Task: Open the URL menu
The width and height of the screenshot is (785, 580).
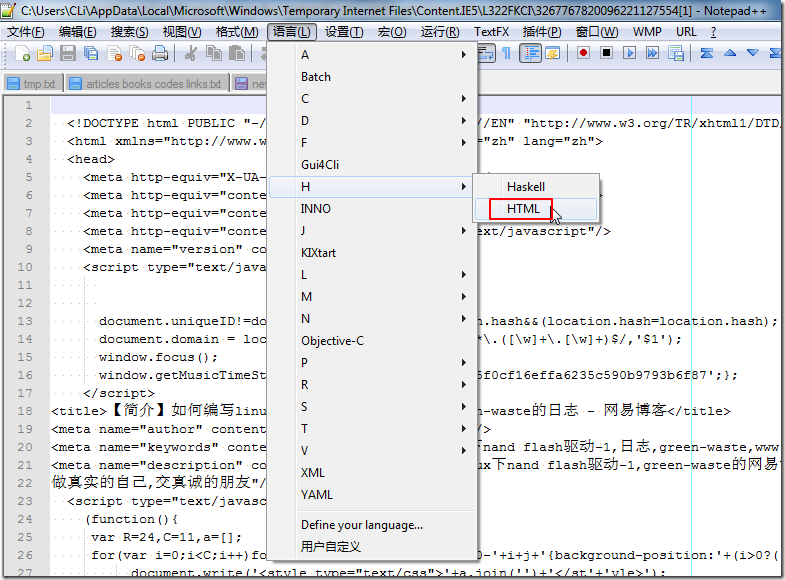Action: coord(686,32)
